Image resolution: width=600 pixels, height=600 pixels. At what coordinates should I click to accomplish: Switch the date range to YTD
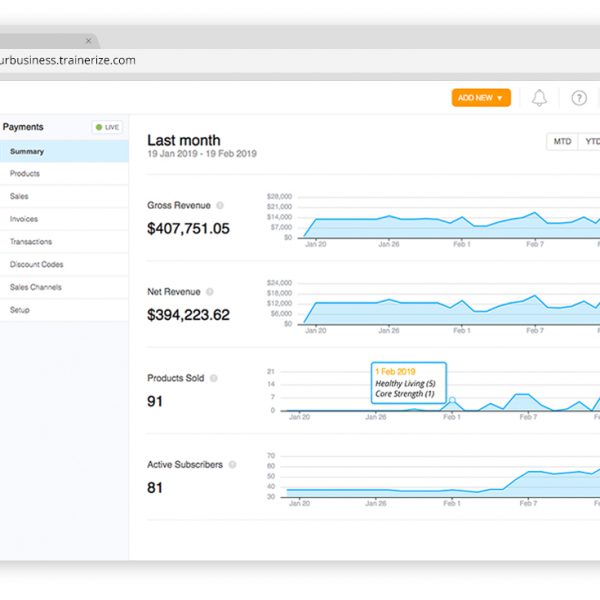pyautogui.click(x=591, y=142)
